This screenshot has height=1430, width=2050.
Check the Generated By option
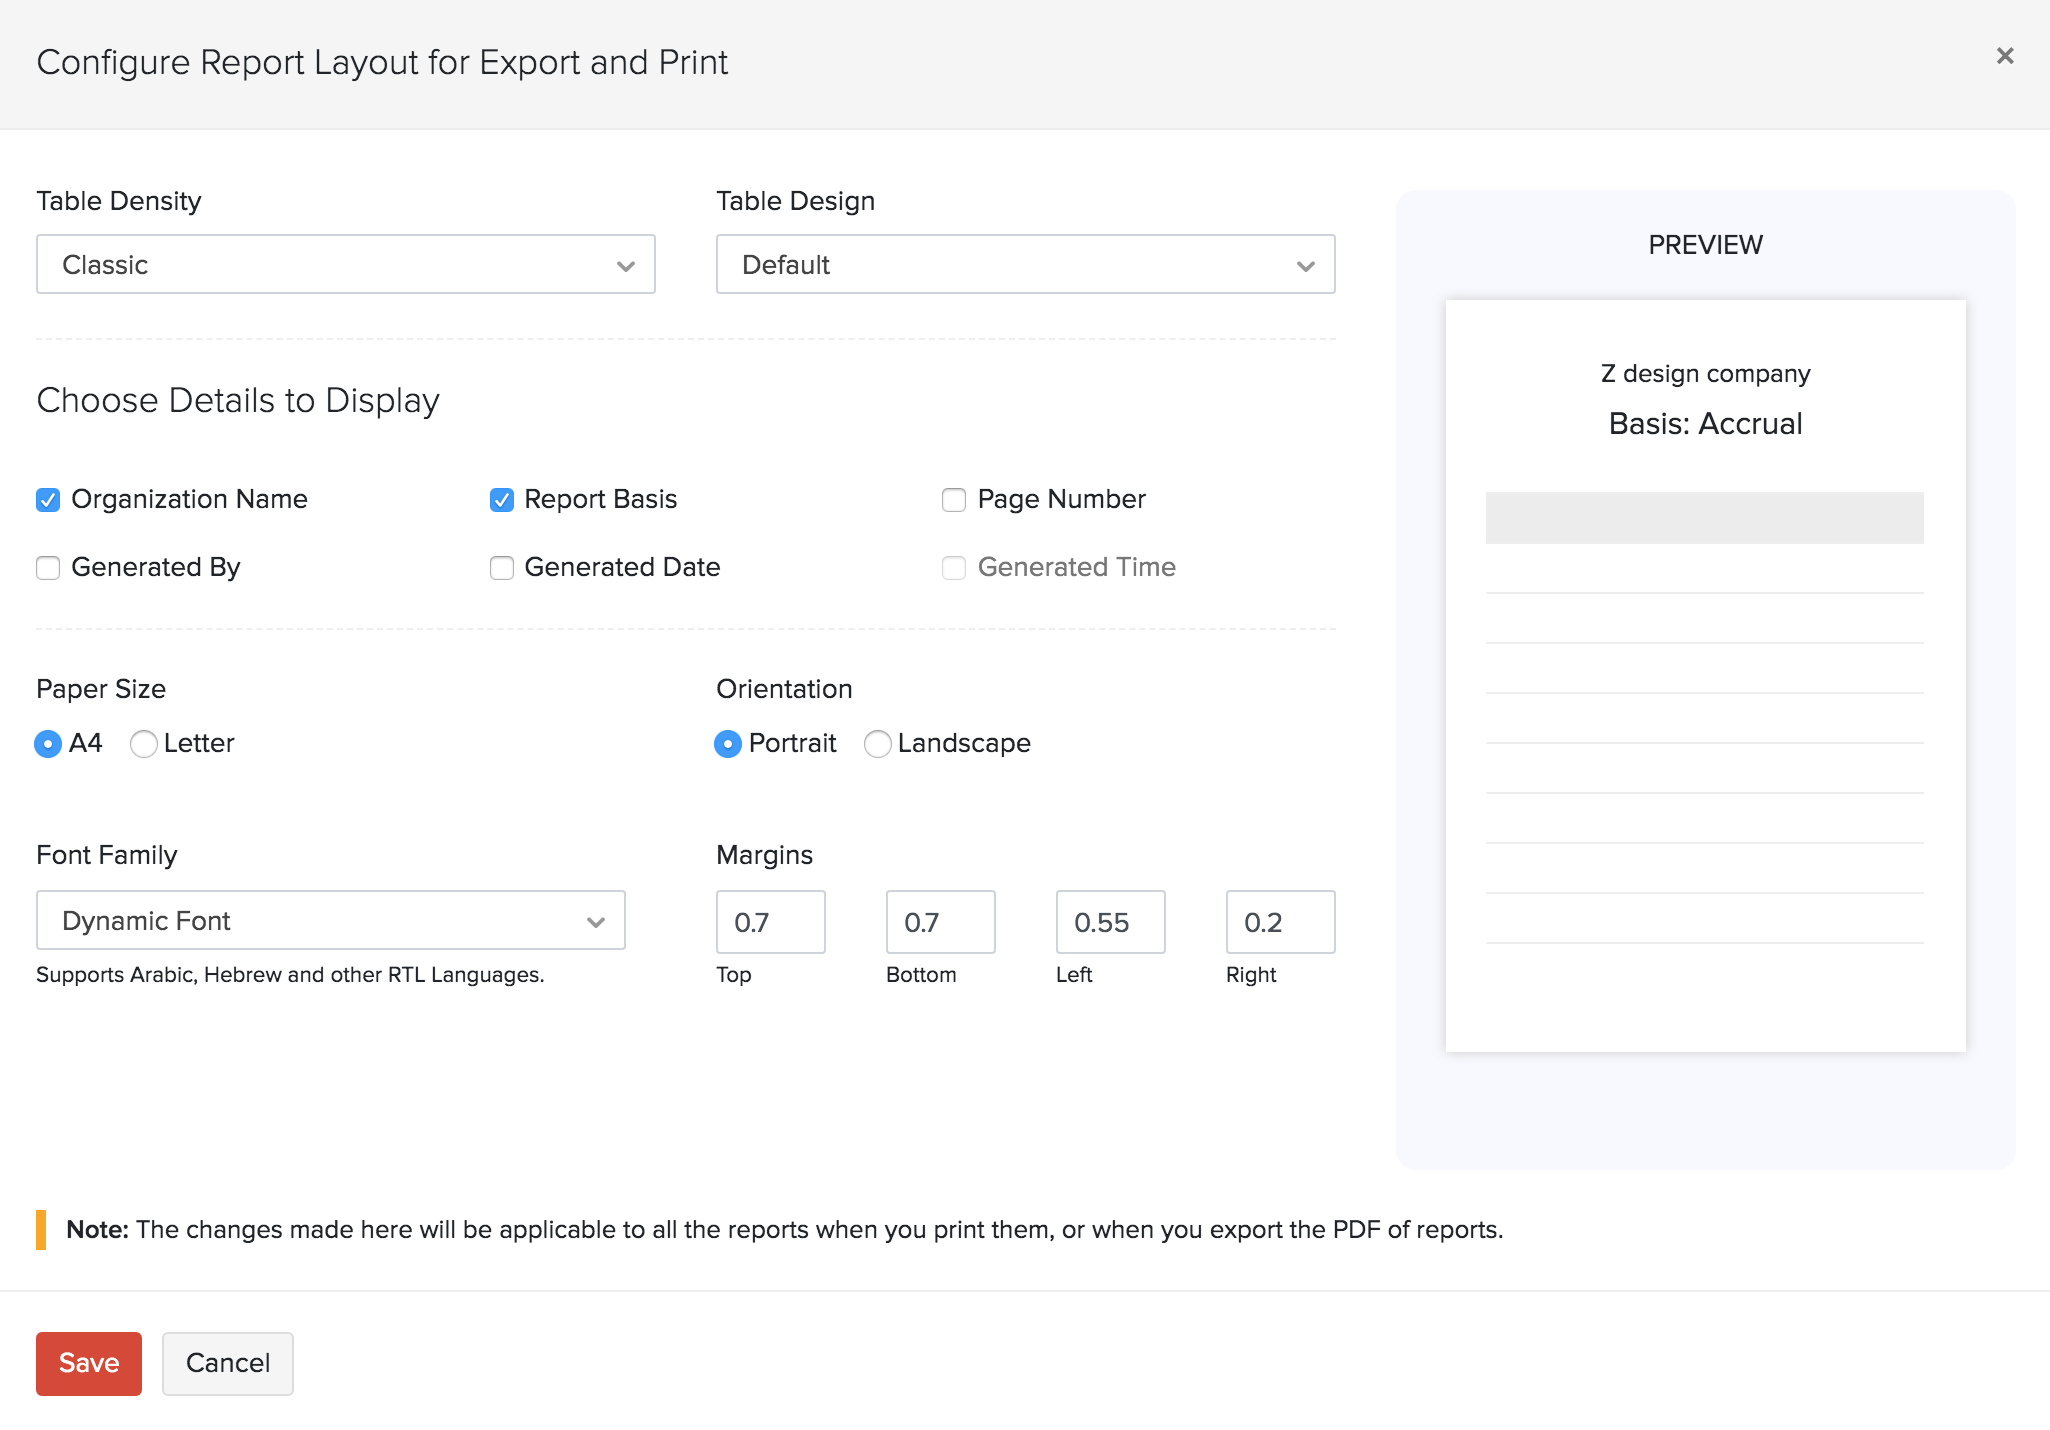48,568
